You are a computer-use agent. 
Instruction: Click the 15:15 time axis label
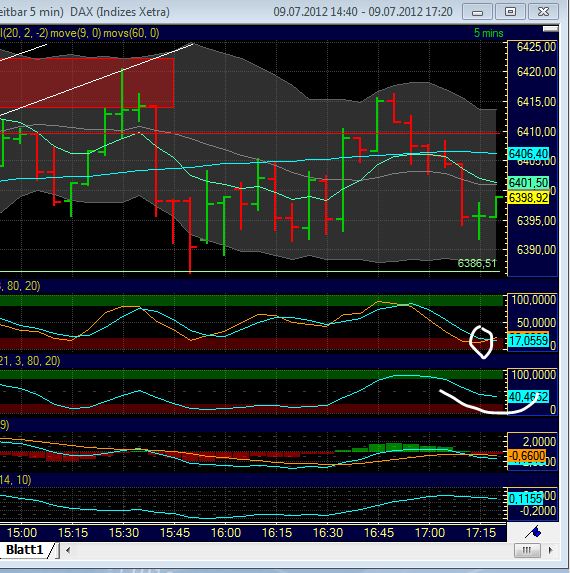73,532
